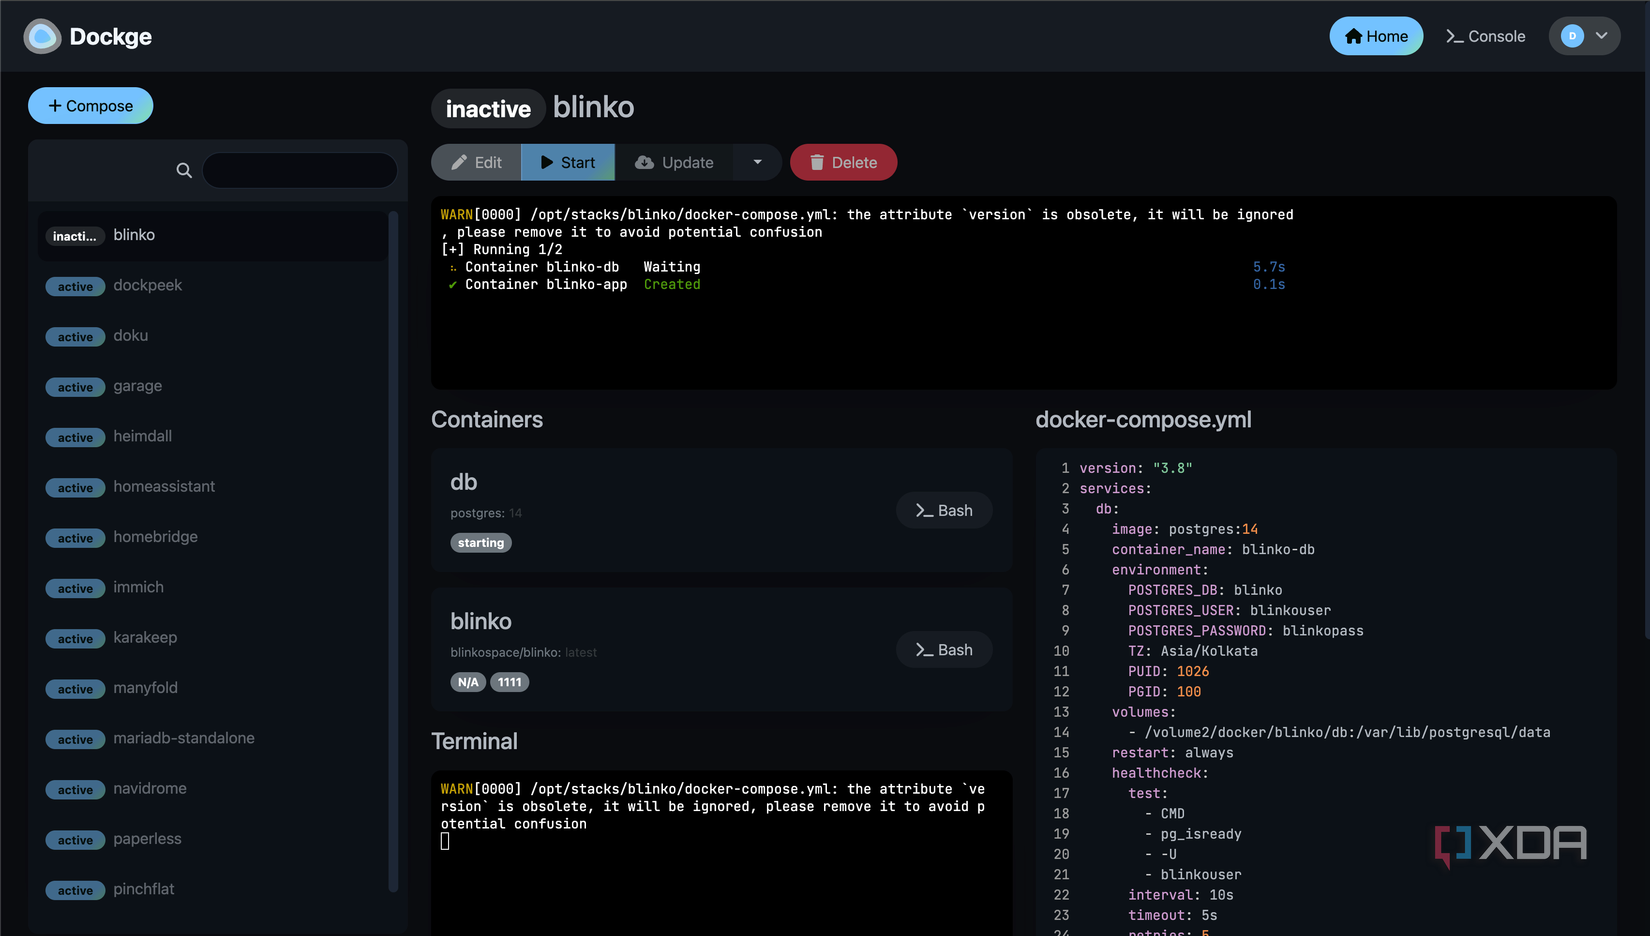Click the Dockge logo icon
Screen dimensions: 1650x936
42,36
